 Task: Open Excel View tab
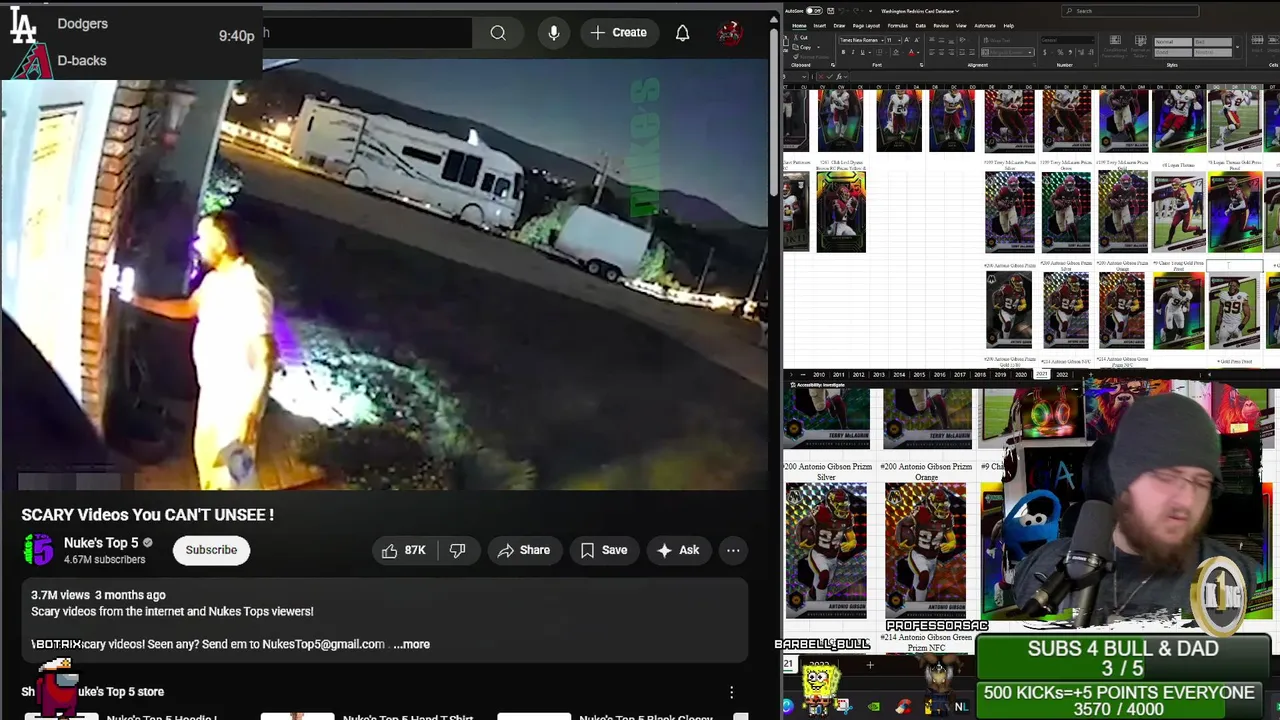point(961,26)
